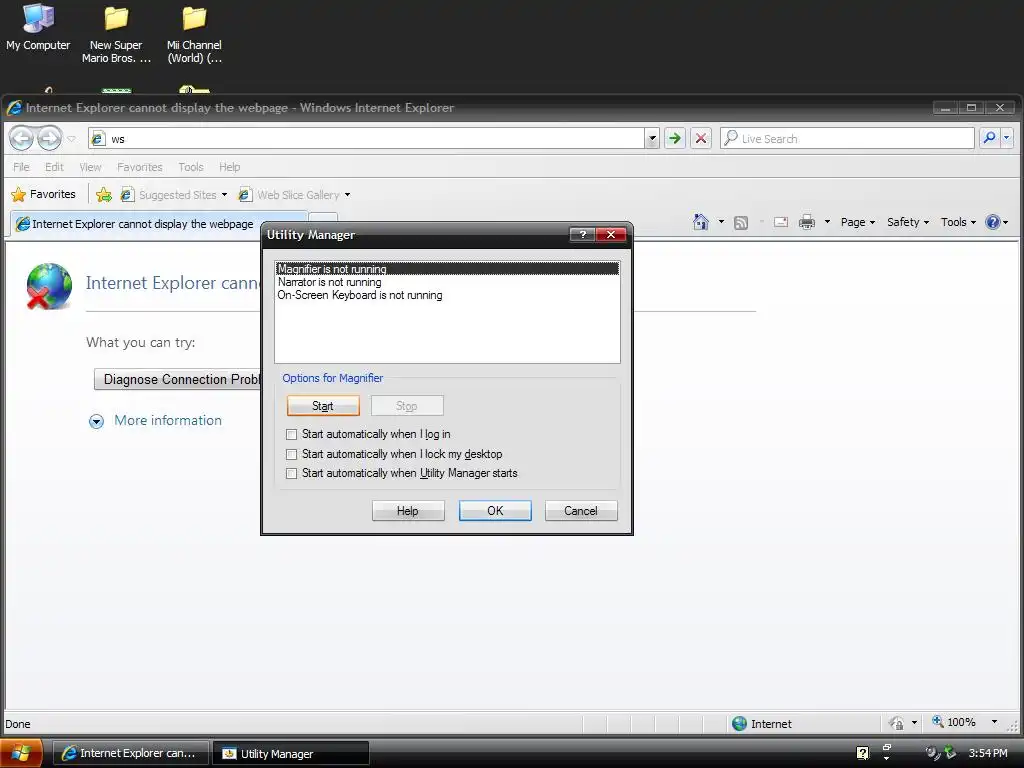Open the View menu in Internet Explorer
This screenshot has height=768, width=1024.
(90, 167)
